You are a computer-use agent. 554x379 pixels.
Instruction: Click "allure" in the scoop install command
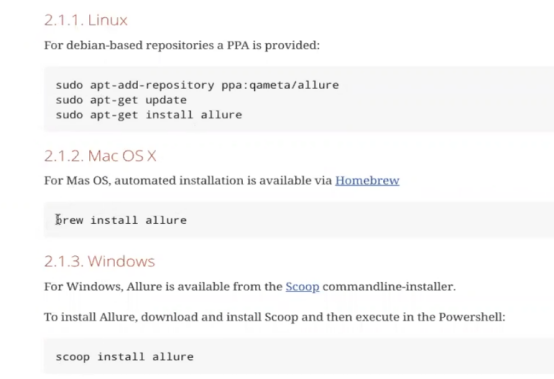(173, 357)
